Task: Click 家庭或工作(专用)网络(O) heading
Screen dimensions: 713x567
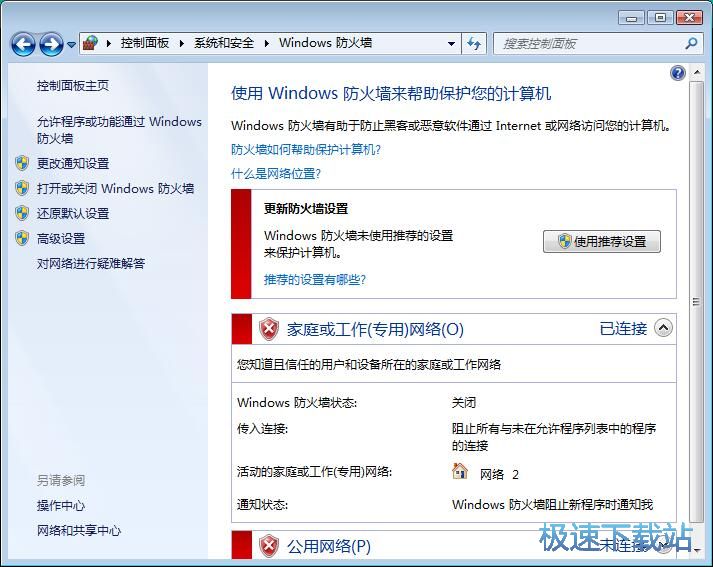Action: [375, 329]
